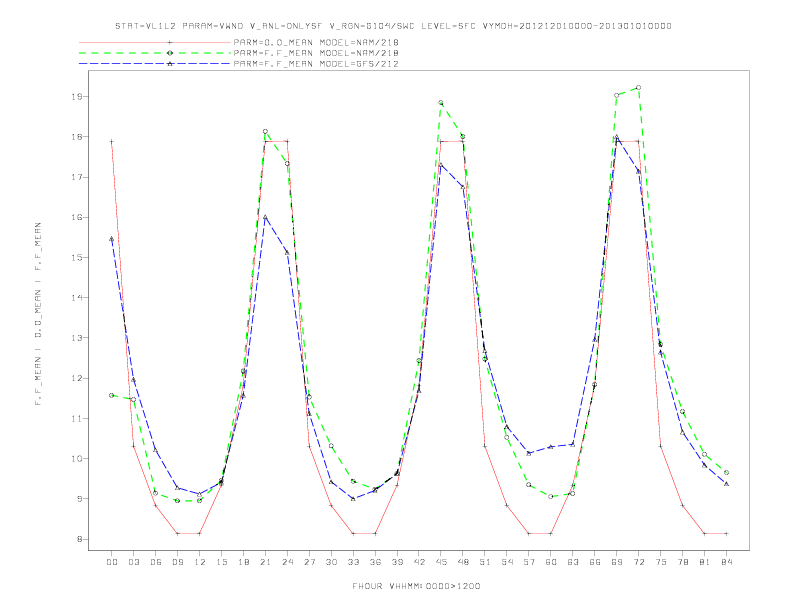The width and height of the screenshot is (792, 612).
Task: Click x-axis forecast hour label 30
Action: click(331, 562)
